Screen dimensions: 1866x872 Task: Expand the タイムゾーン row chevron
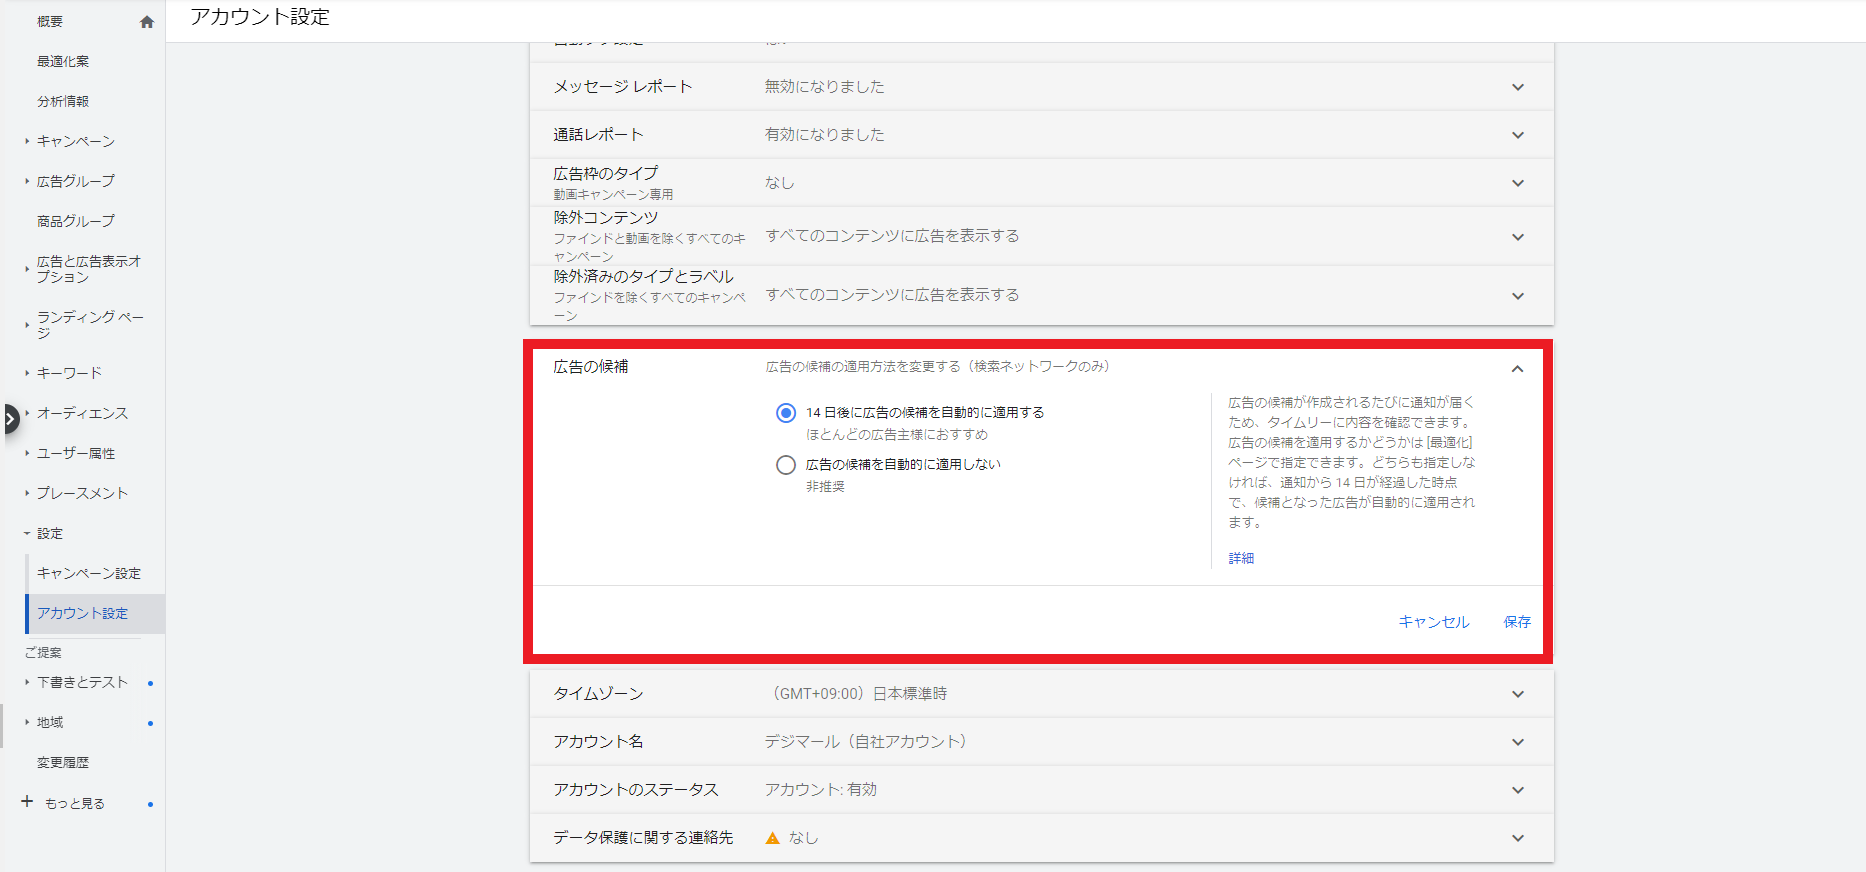coord(1518,694)
